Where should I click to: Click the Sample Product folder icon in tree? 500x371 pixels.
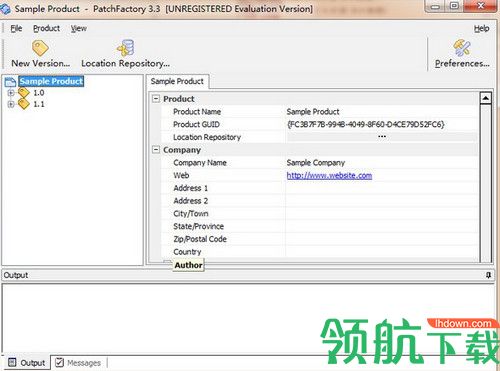click(10, 81)
